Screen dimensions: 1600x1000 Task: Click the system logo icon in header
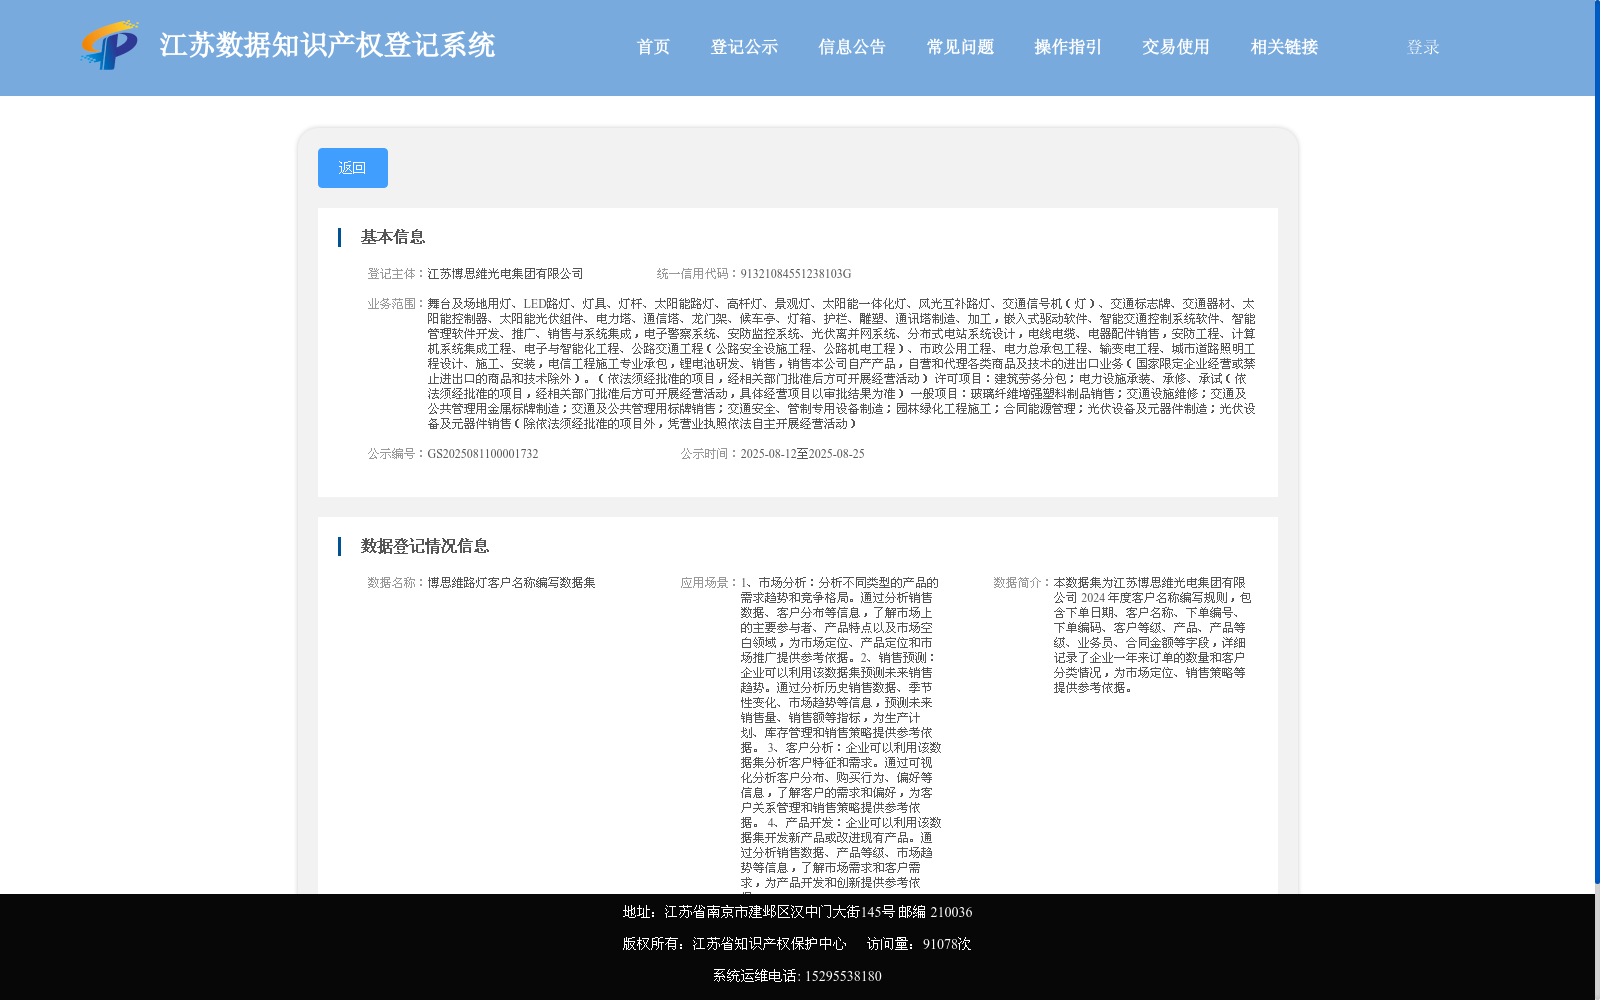[x=110, y=45]
